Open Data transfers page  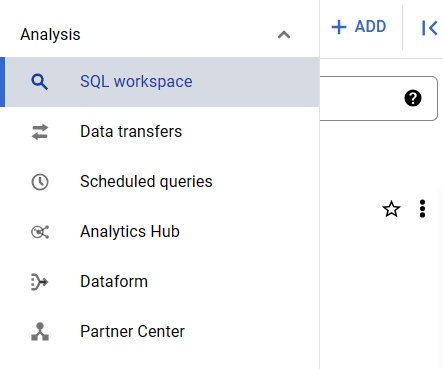(x=160, y=132)
